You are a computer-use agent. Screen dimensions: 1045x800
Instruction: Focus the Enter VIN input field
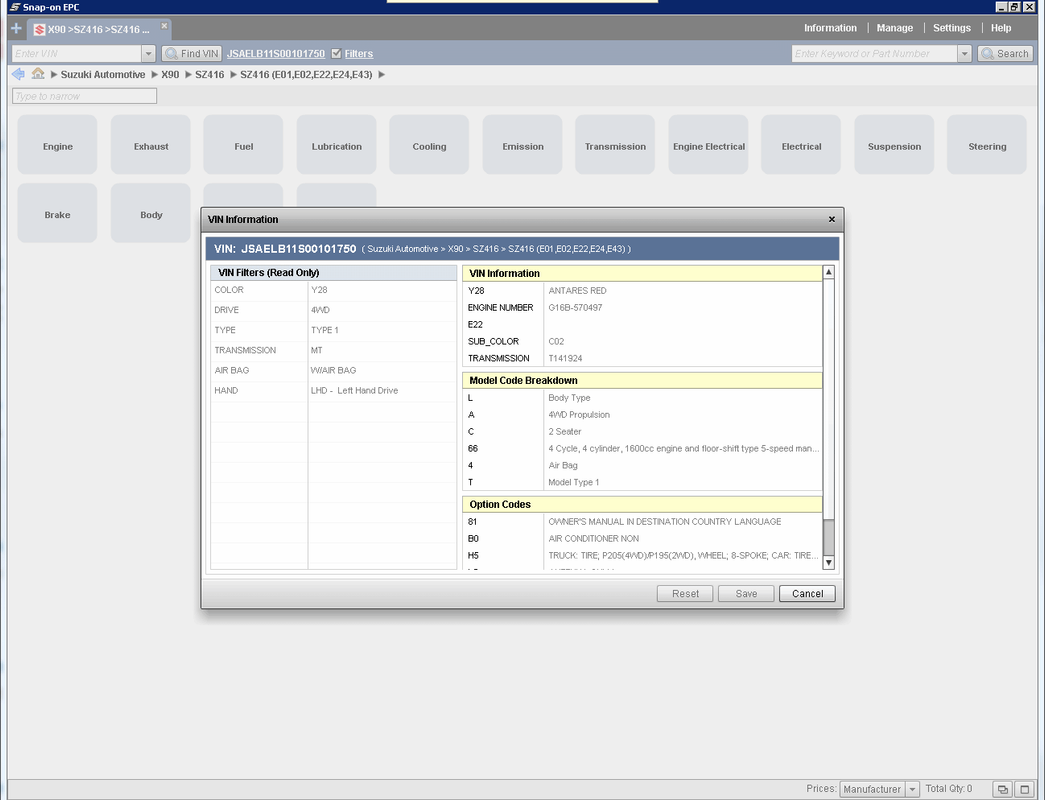tap(77, 53)
